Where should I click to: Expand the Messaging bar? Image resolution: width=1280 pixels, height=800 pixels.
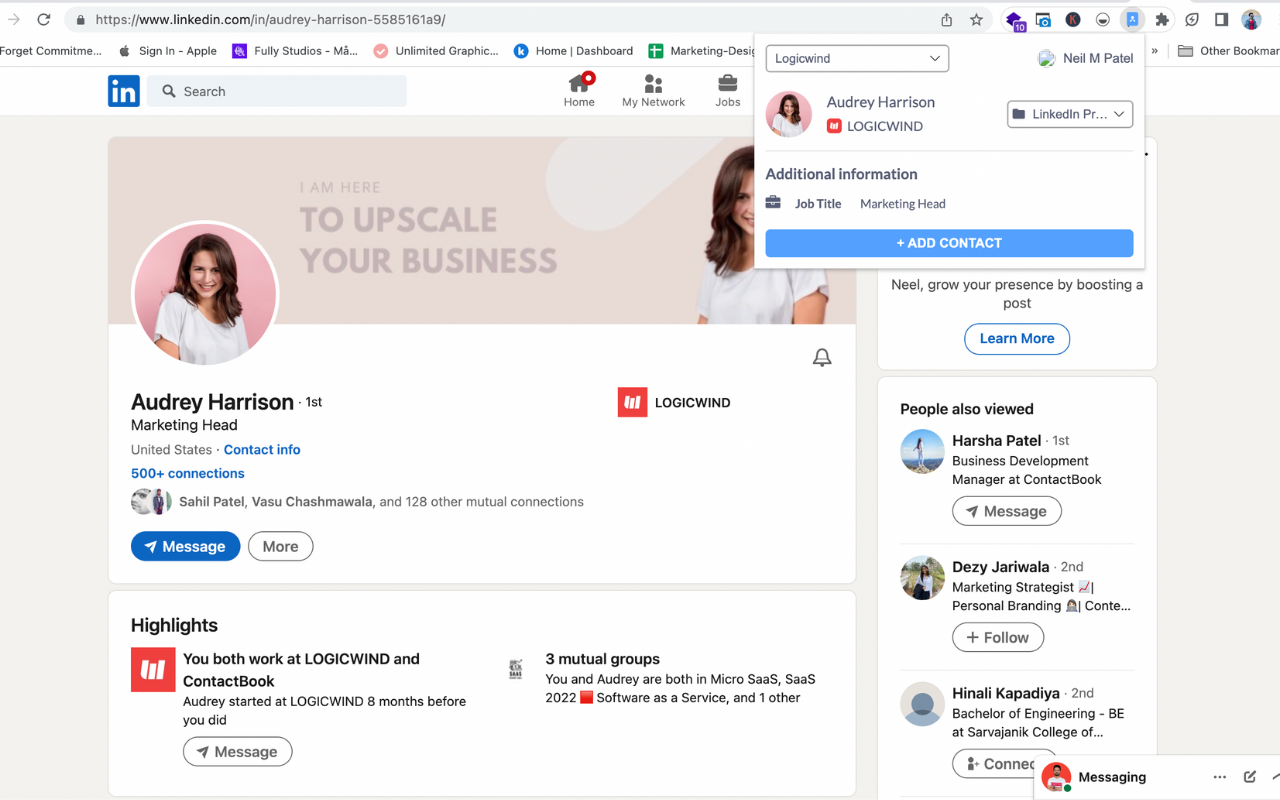1275,777
